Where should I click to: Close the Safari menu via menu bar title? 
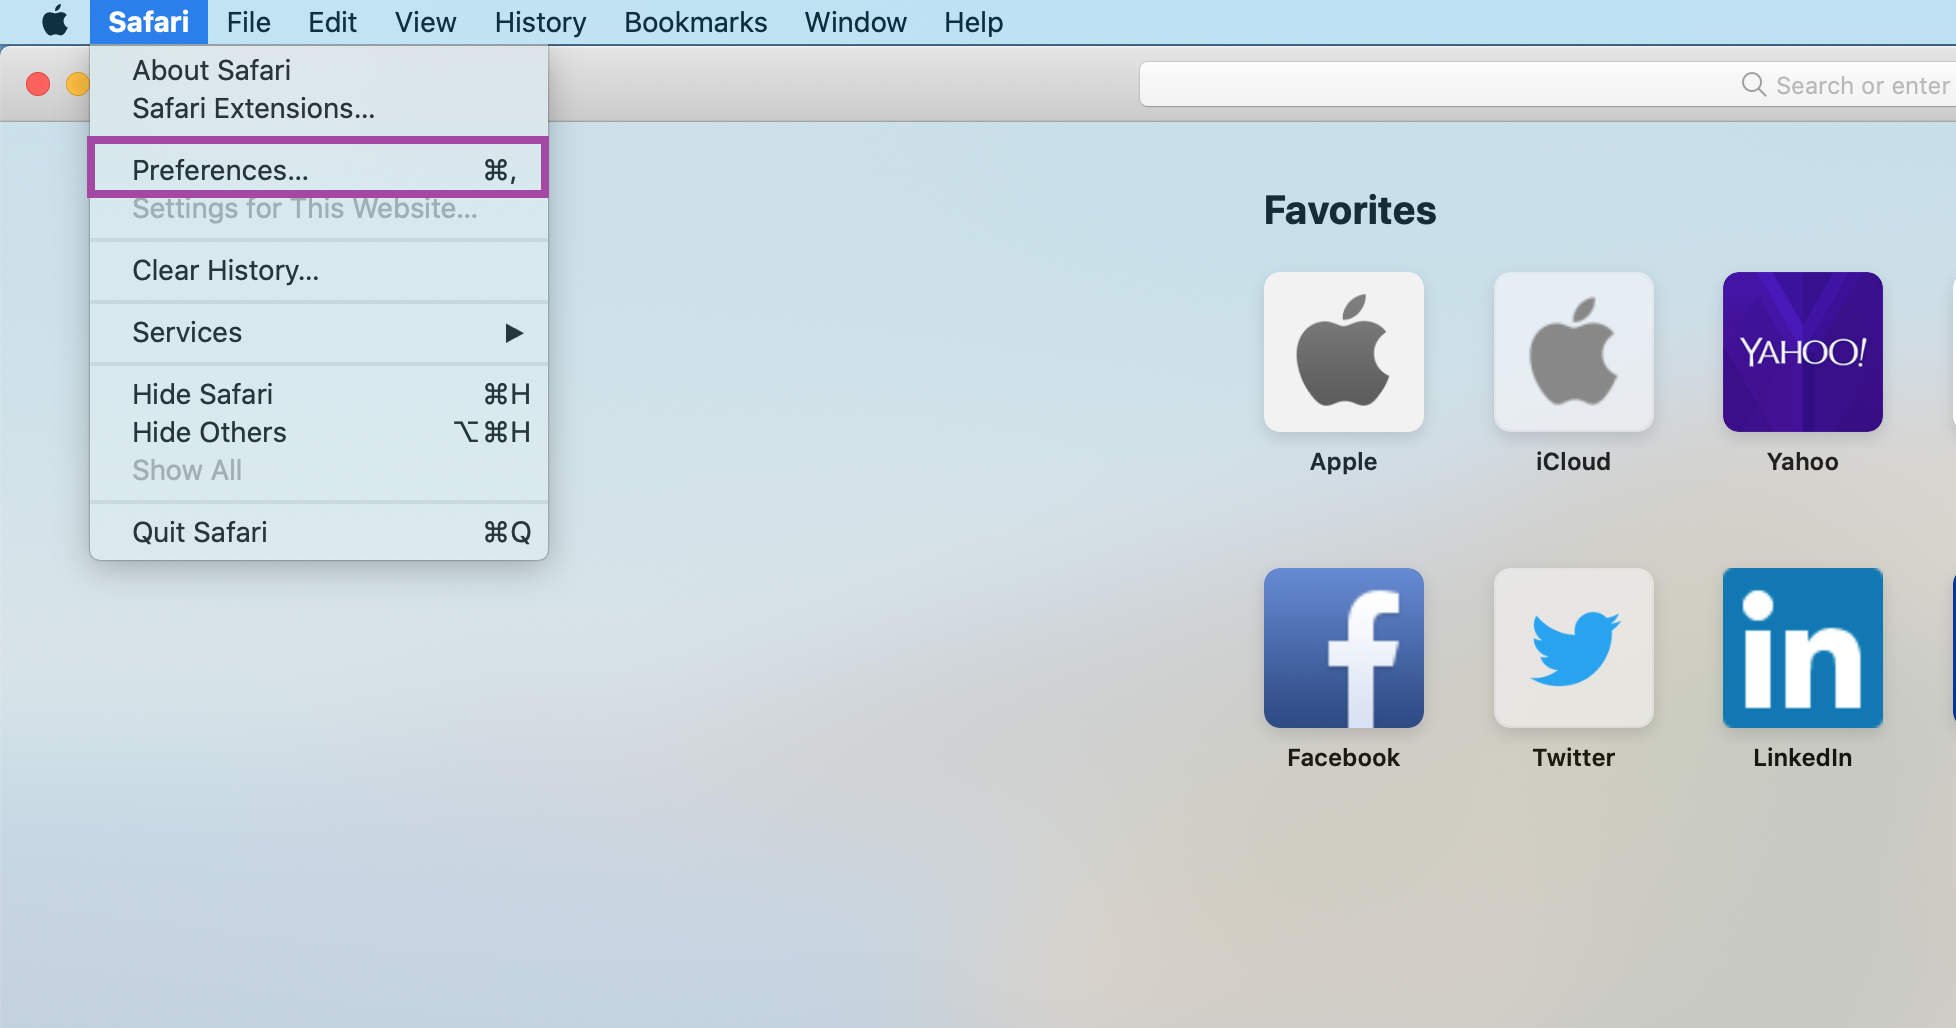pyautogui.click(x=148, y=22)
